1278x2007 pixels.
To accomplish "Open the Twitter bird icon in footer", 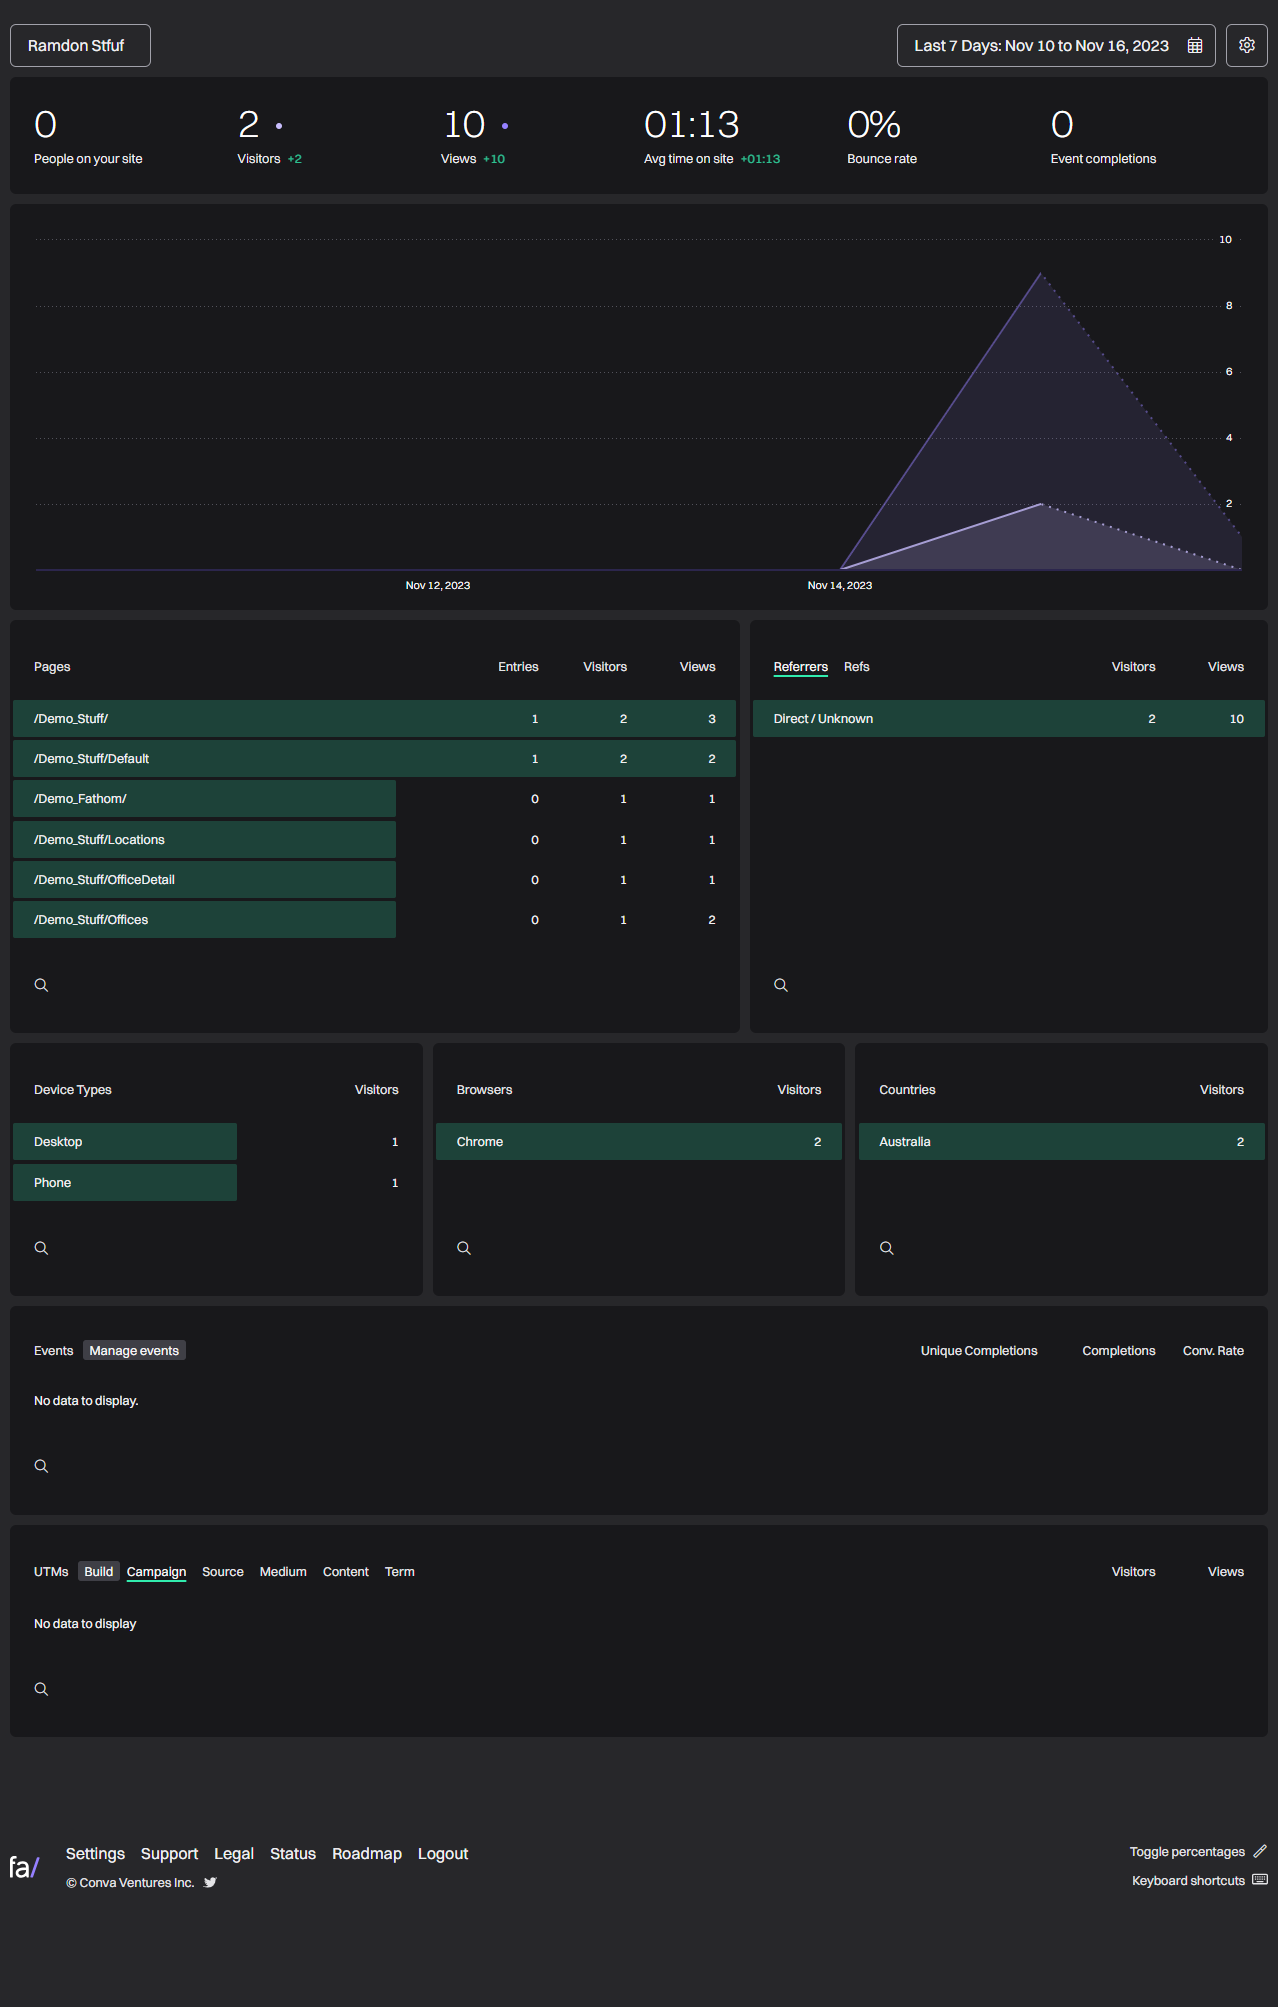I will [x=210, y=1882].
